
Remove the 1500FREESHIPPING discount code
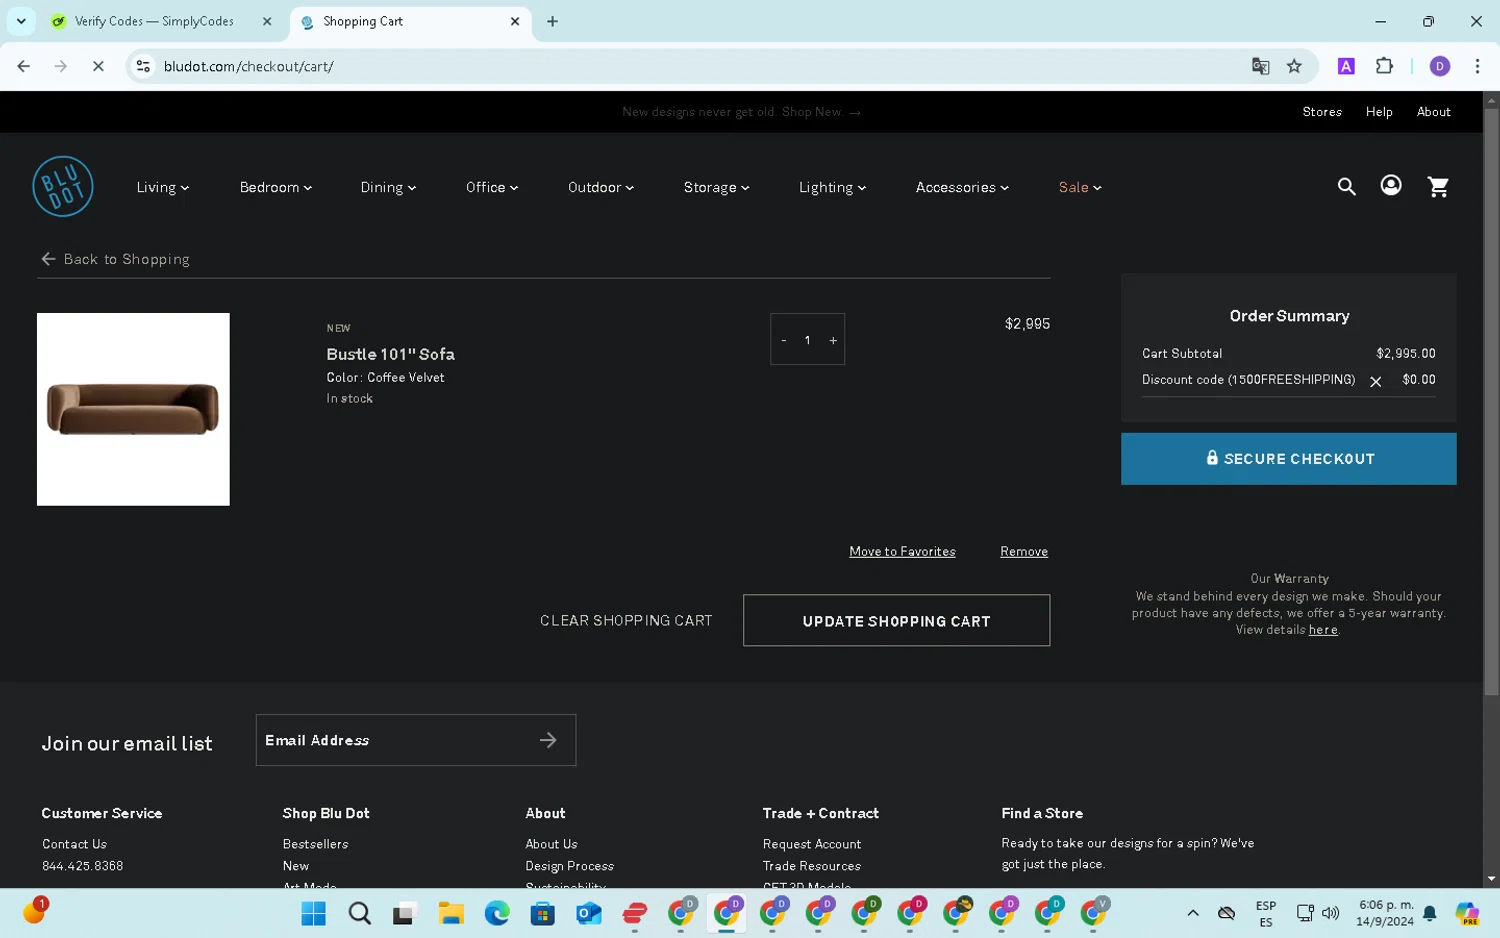1375,381
